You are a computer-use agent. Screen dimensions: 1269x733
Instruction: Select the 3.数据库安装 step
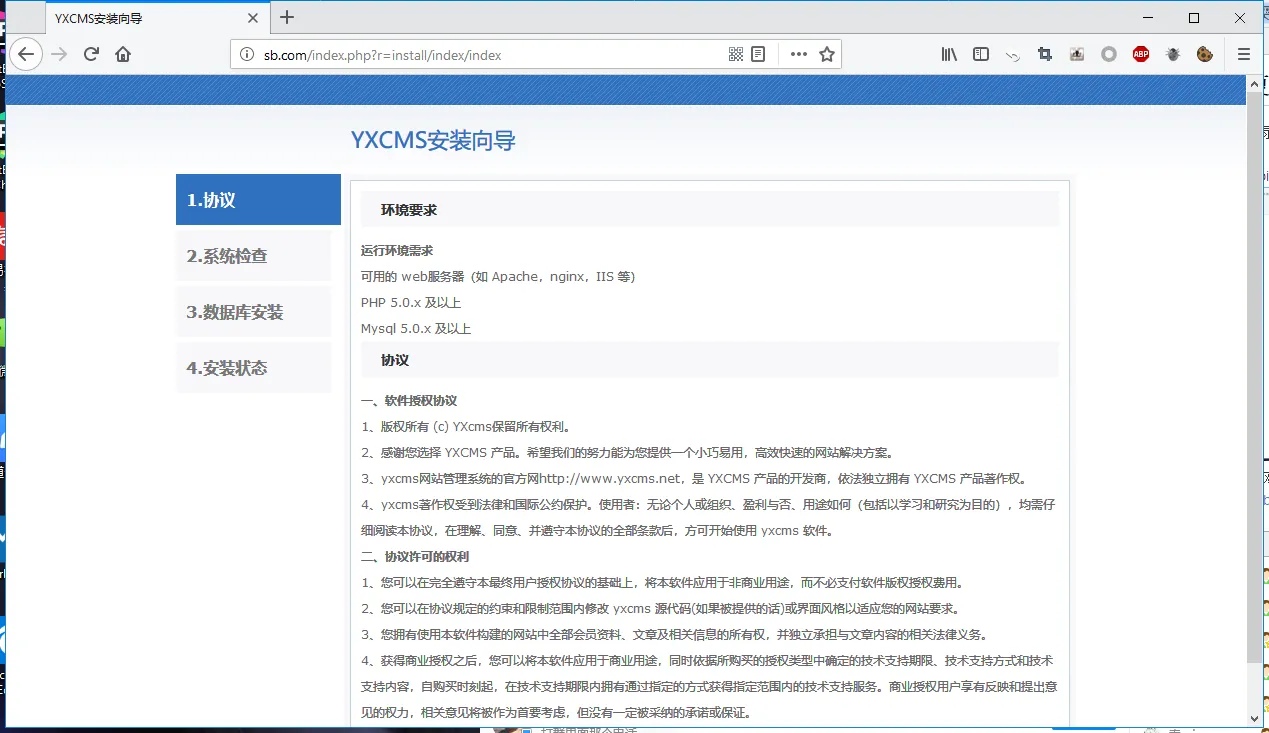coord(253,312)
